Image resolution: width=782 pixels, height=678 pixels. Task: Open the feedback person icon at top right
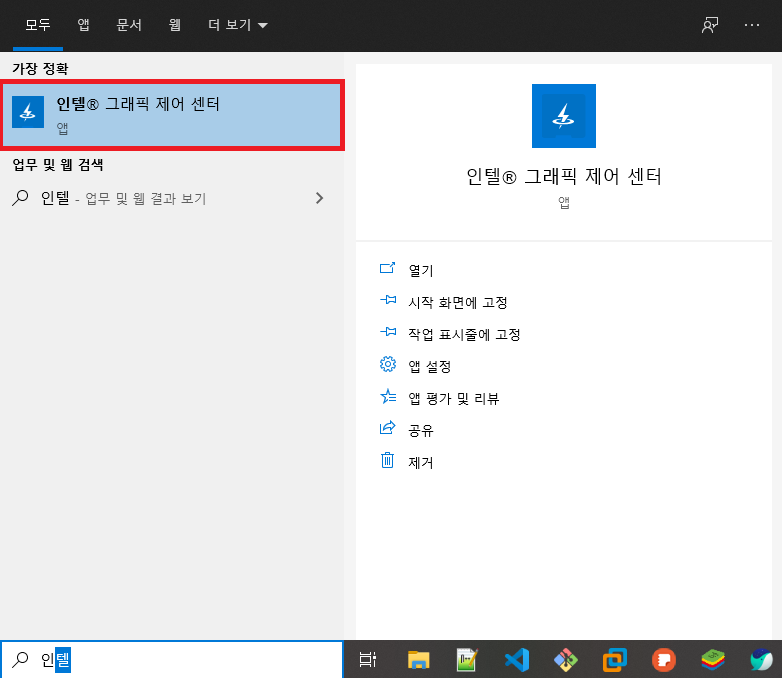(x=710, y=25)
